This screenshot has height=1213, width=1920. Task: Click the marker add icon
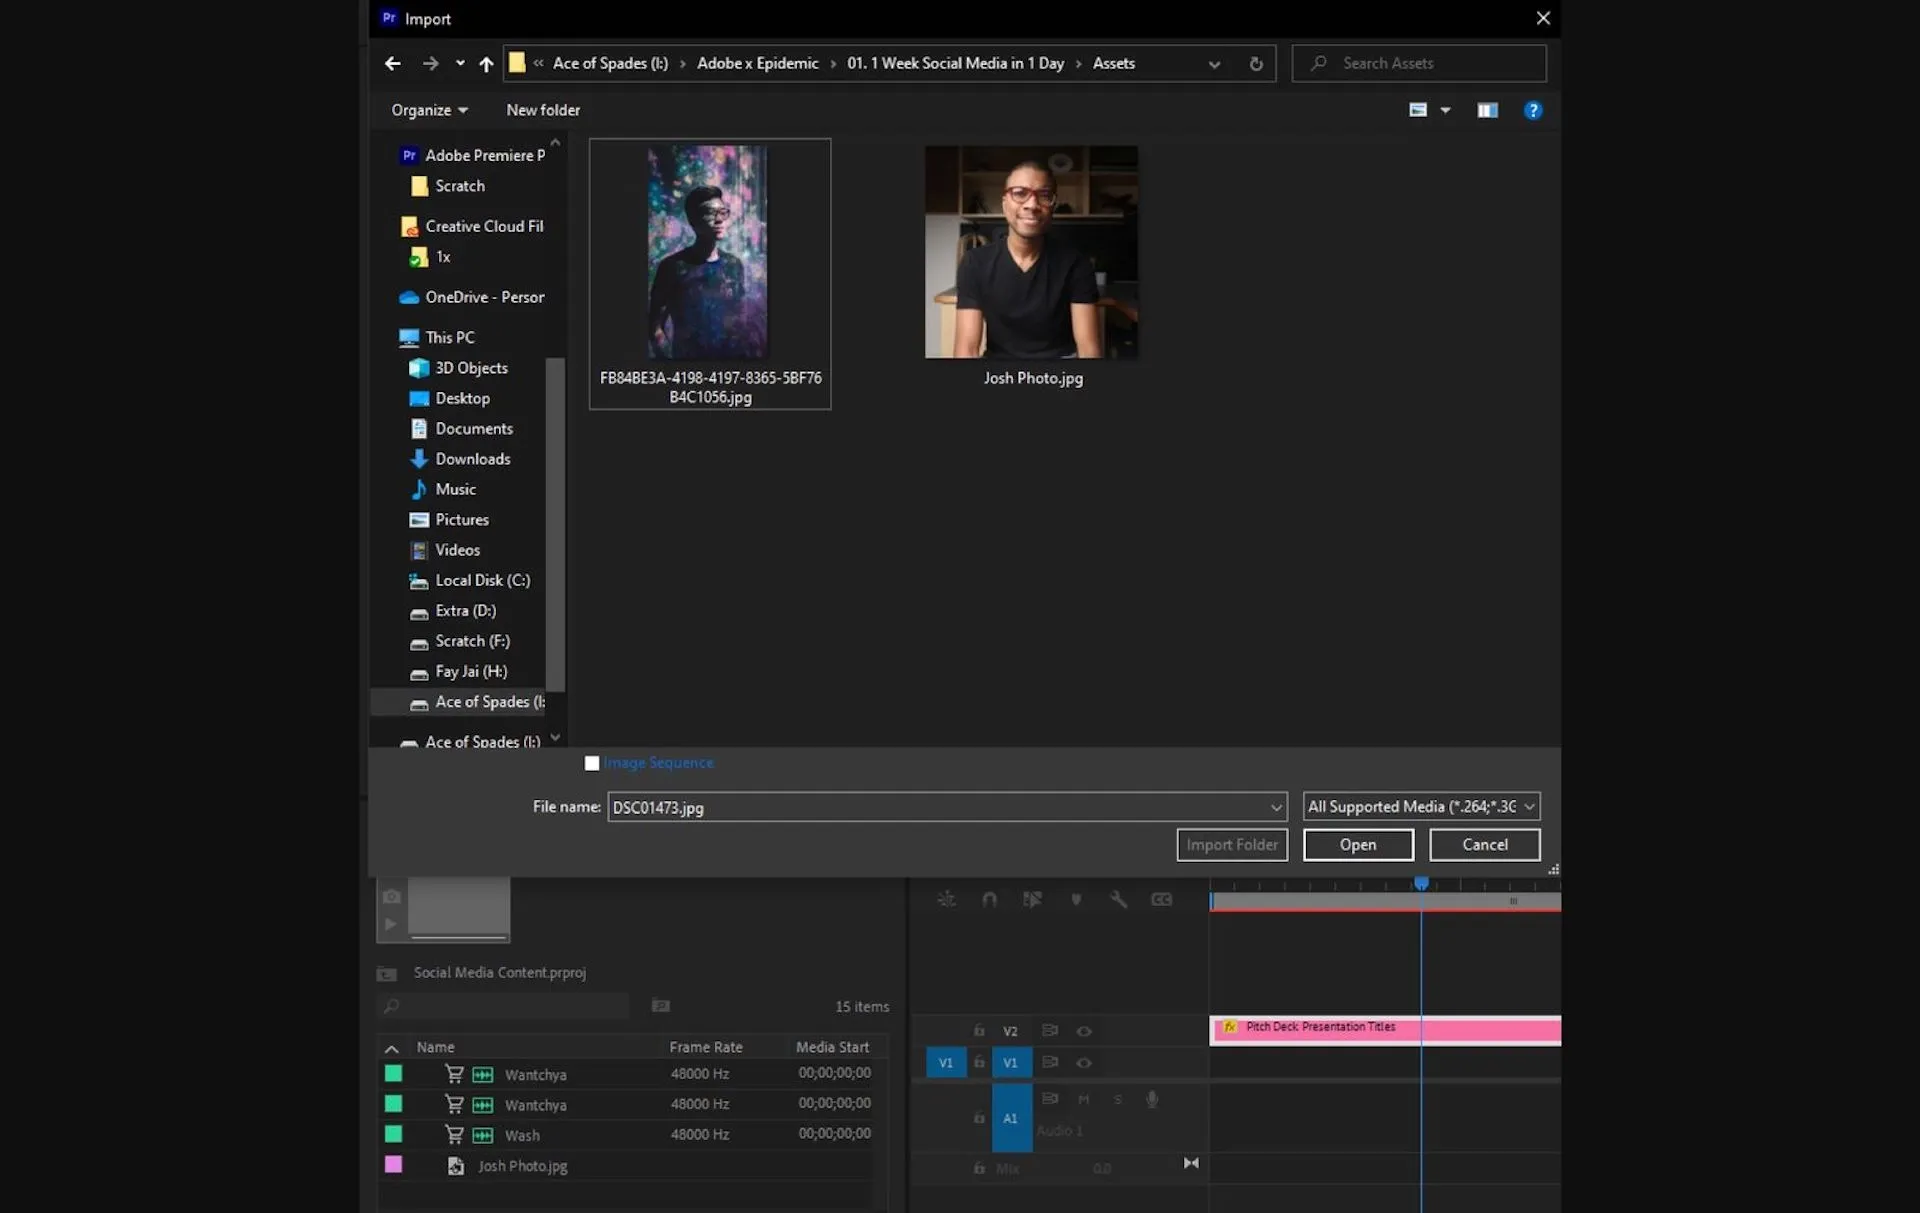[1076, 897]
